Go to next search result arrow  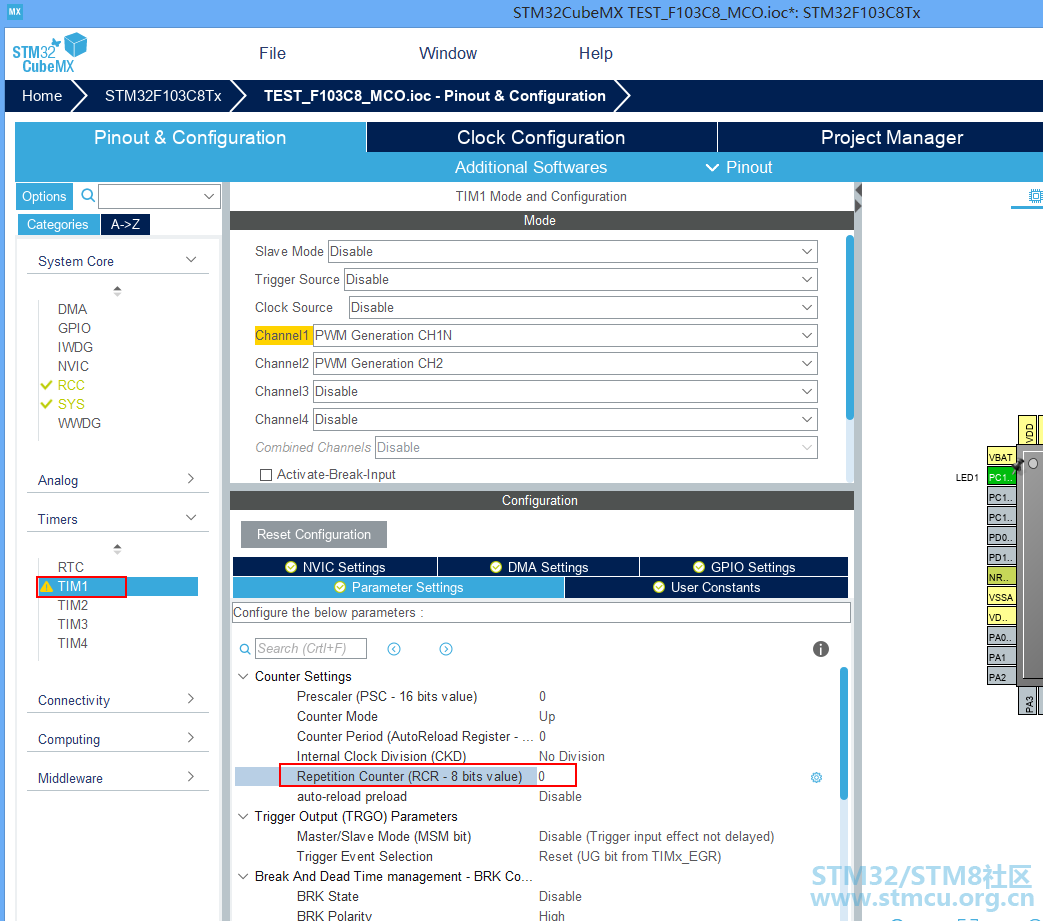tap(446, 649)
